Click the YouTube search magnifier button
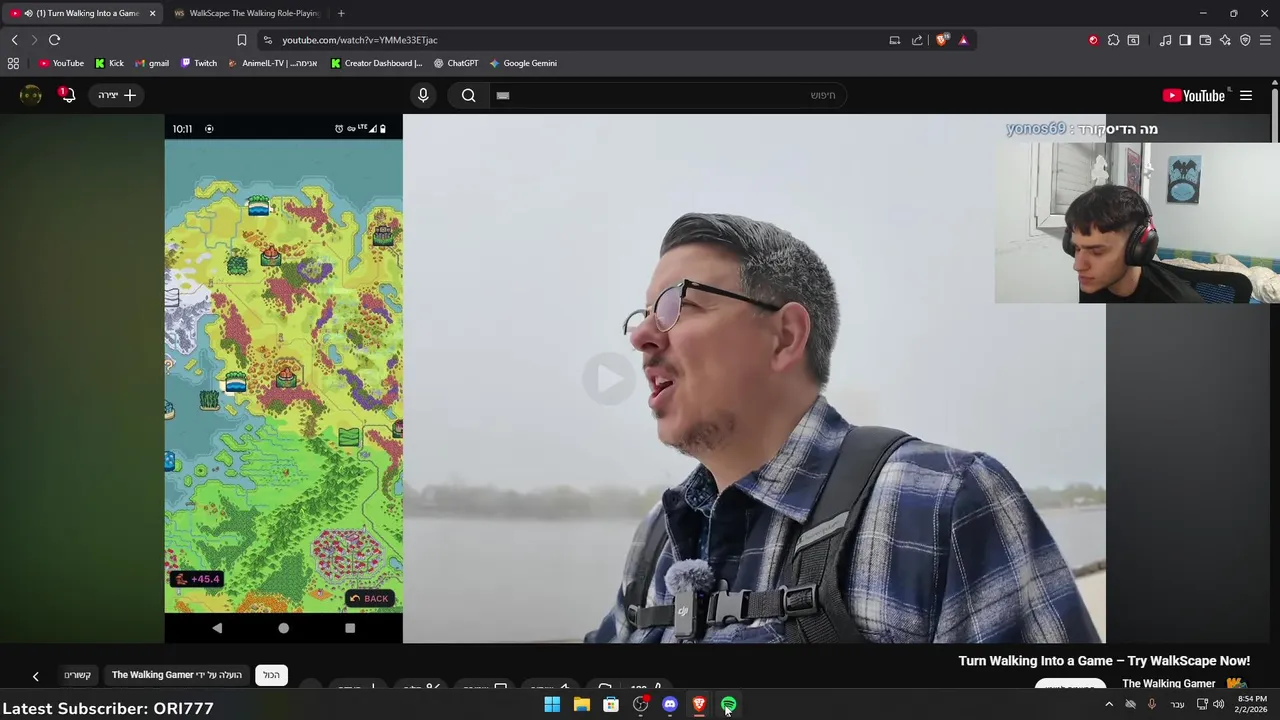The height and width of the screenshot is (720, 1280). (x=469, y=95)
